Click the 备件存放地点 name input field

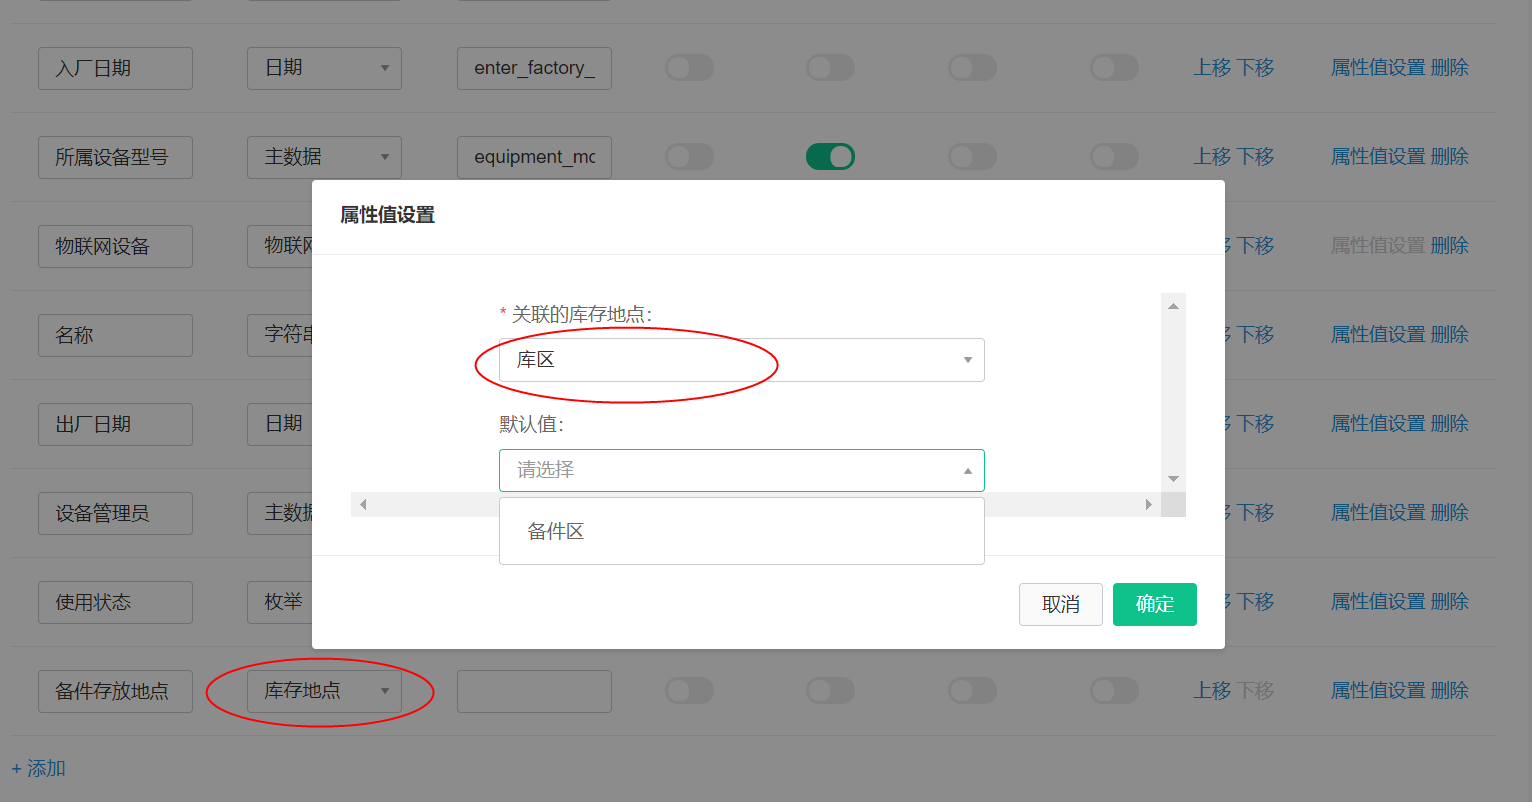coord(115,691)
